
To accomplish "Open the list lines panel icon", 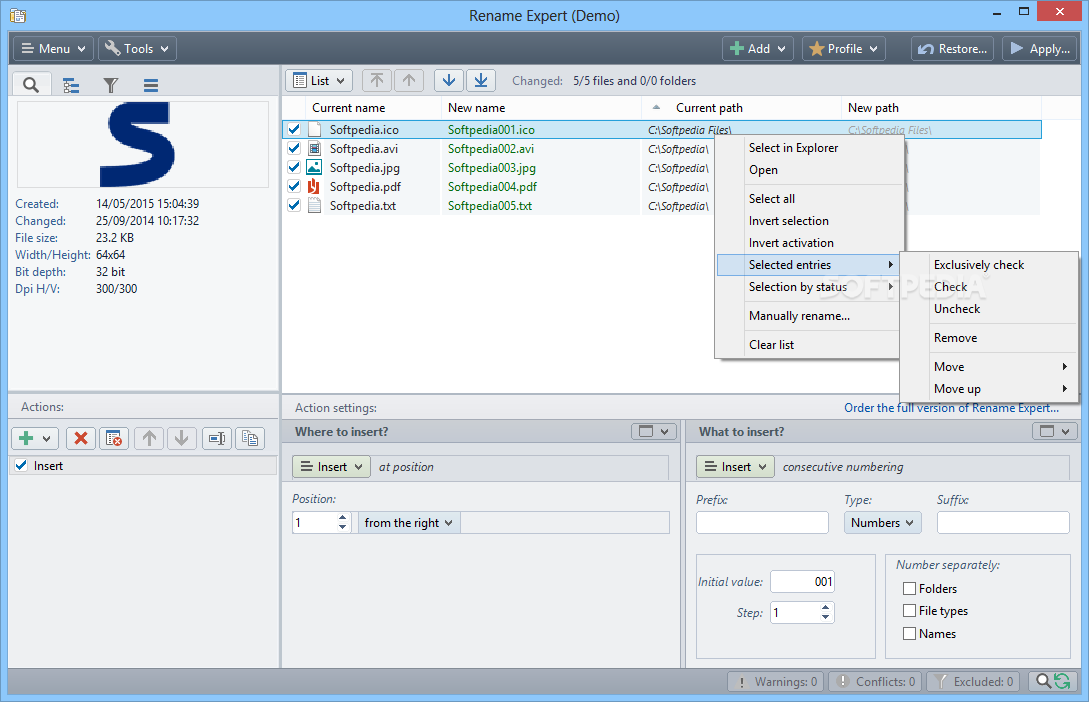I will pyautogui.click(x=151, y=85).
